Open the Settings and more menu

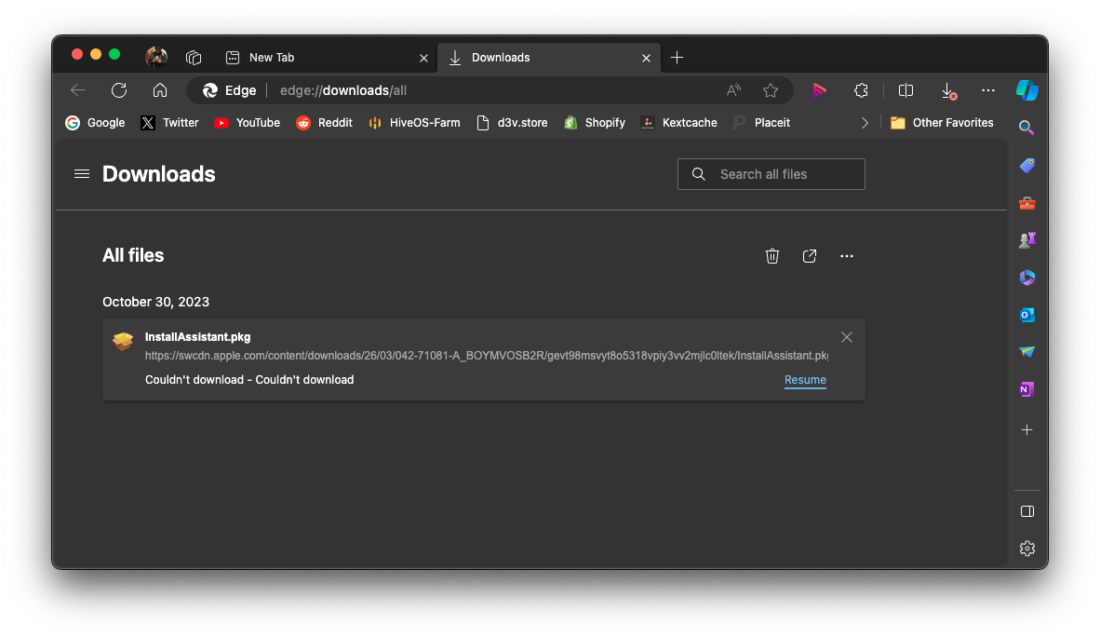[x=988, y=90]
